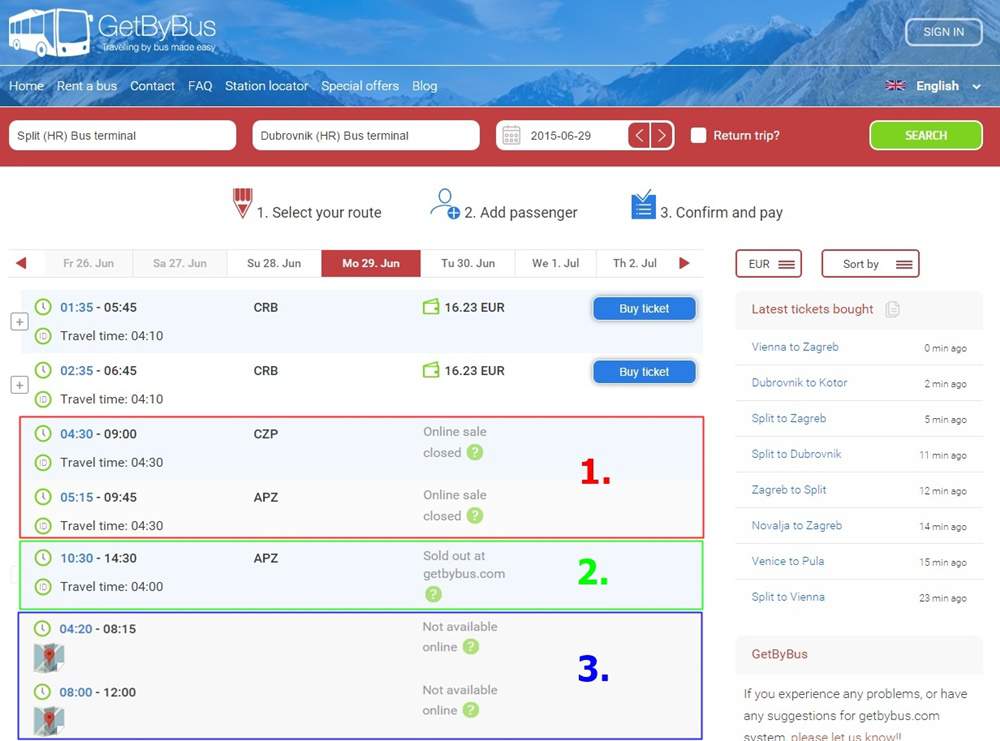Screen dimensions: 1000x741
Task: Go to next day with right arrow button
Action: 662,135
